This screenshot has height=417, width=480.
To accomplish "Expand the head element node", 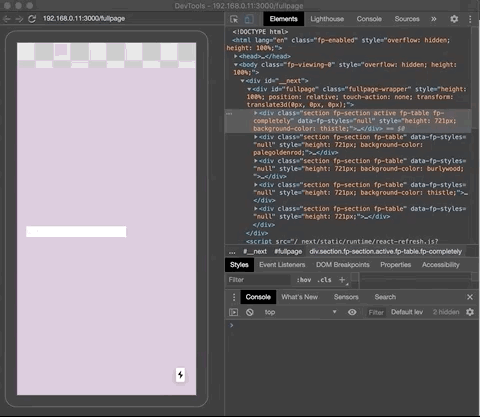I will coord(236,56).
